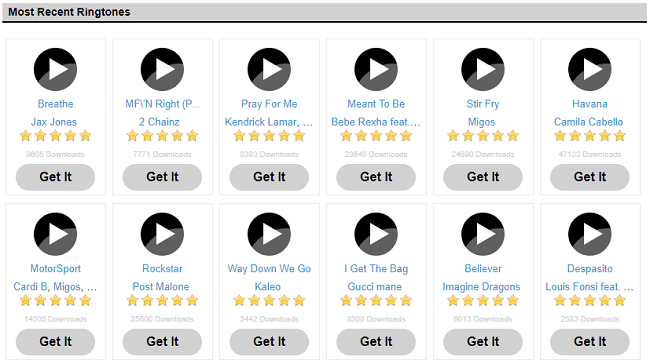Click Get It under Havana
Viewport: 650px width, 364px height.
[x=590, y=177]
